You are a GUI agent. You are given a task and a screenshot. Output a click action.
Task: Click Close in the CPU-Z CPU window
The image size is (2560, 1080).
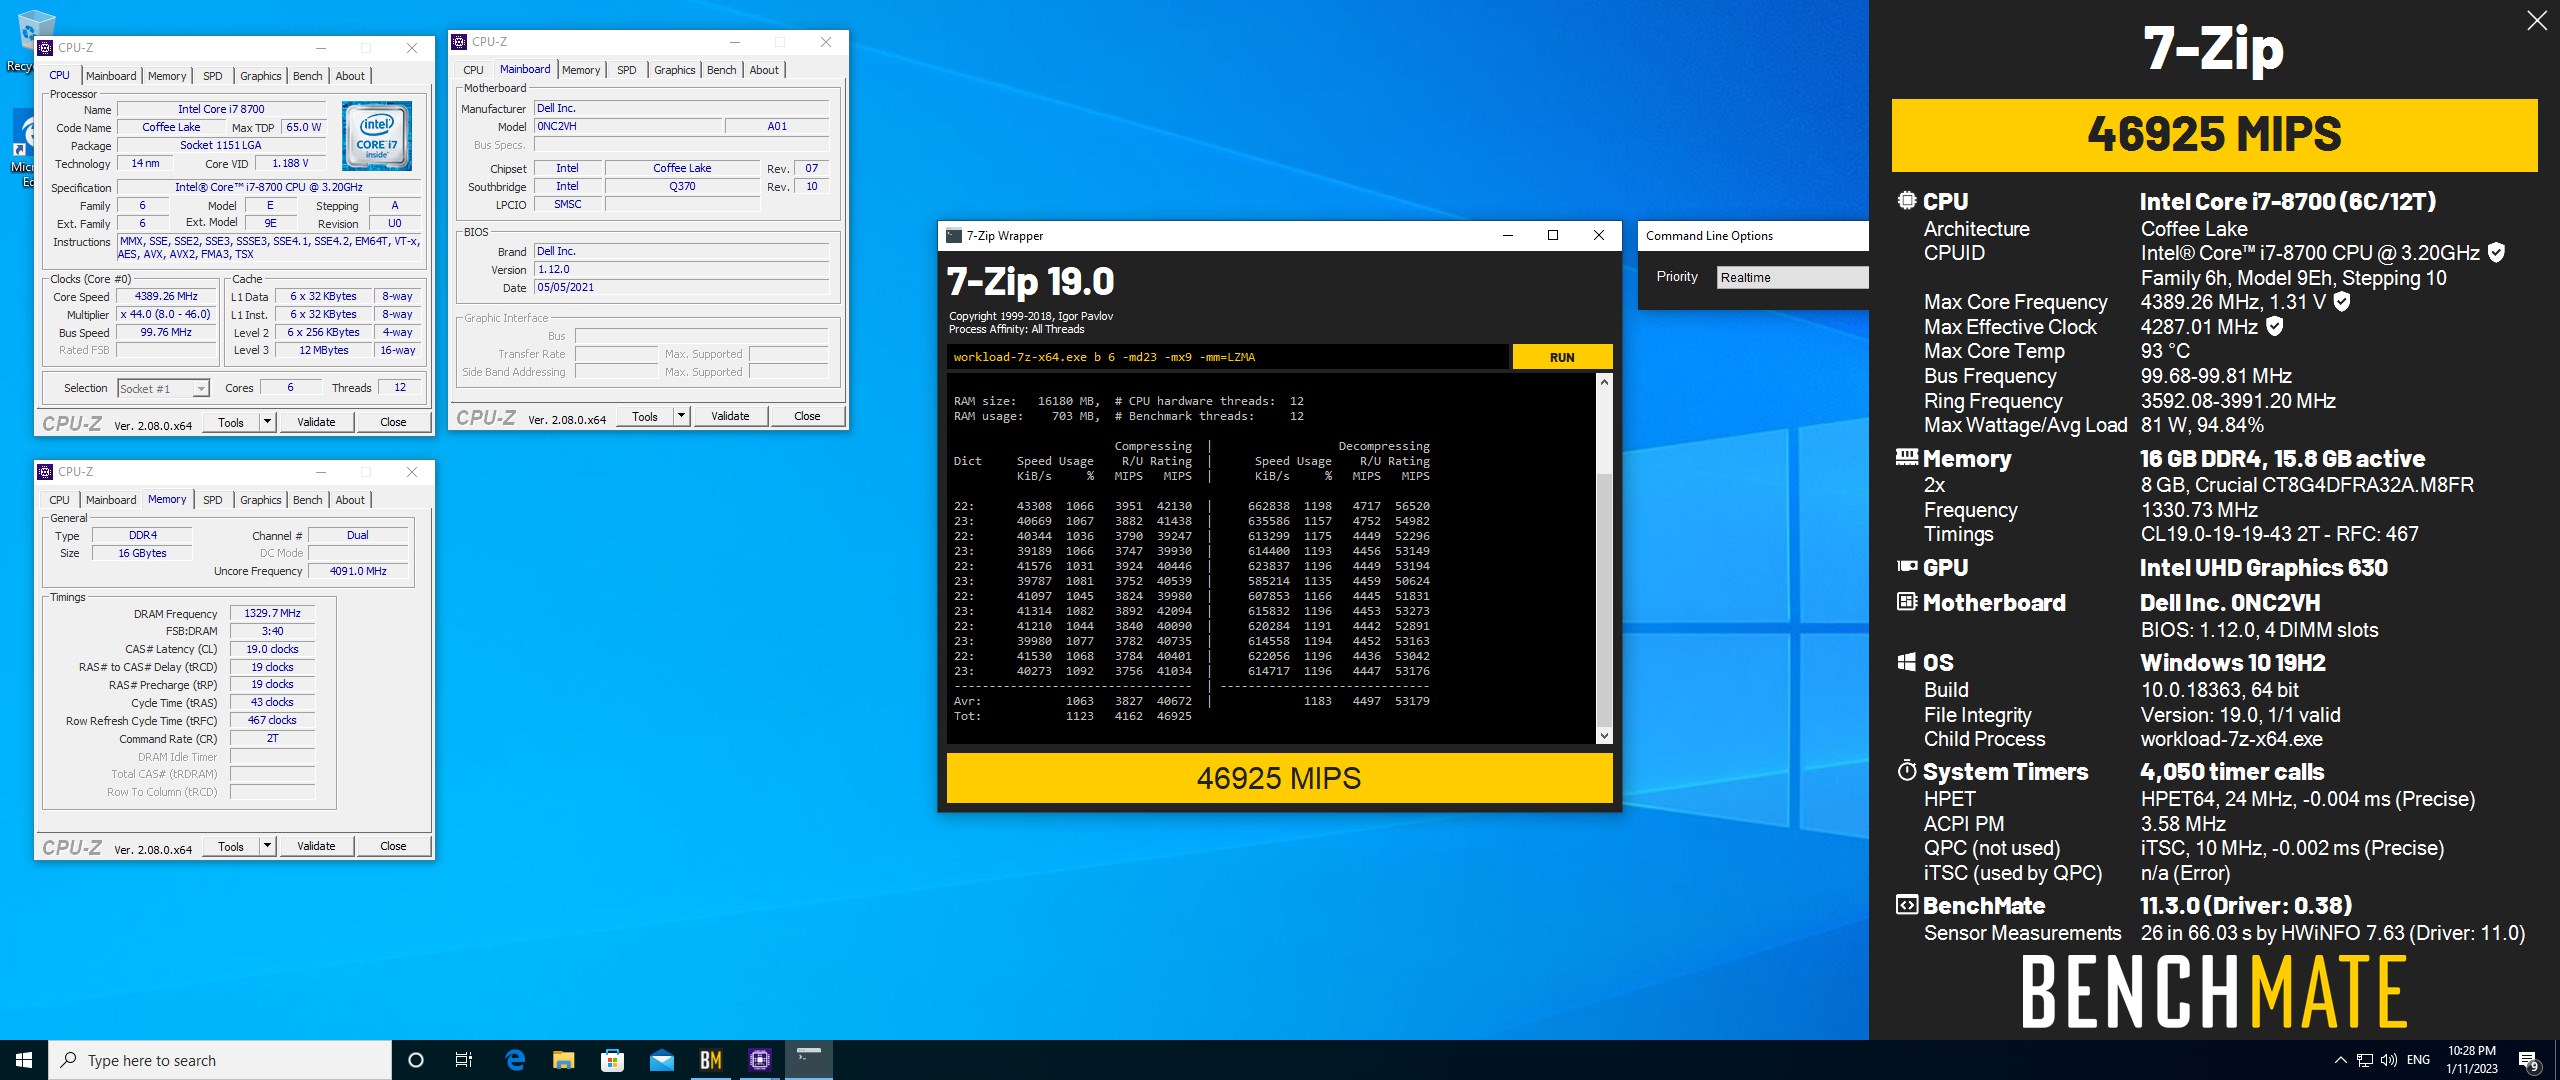pyautogui.click(x=393, y=422)
